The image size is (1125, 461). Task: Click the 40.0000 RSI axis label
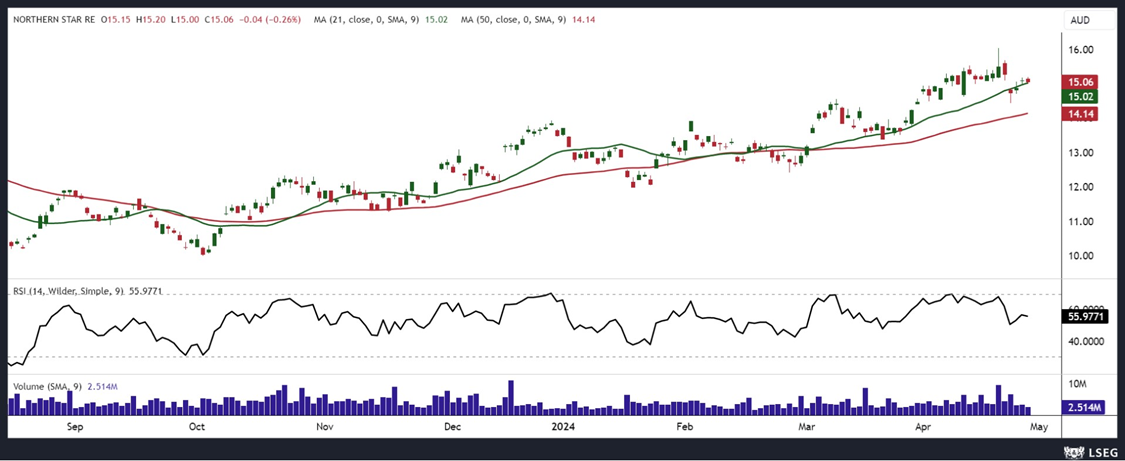click(x=1084, y=341)
